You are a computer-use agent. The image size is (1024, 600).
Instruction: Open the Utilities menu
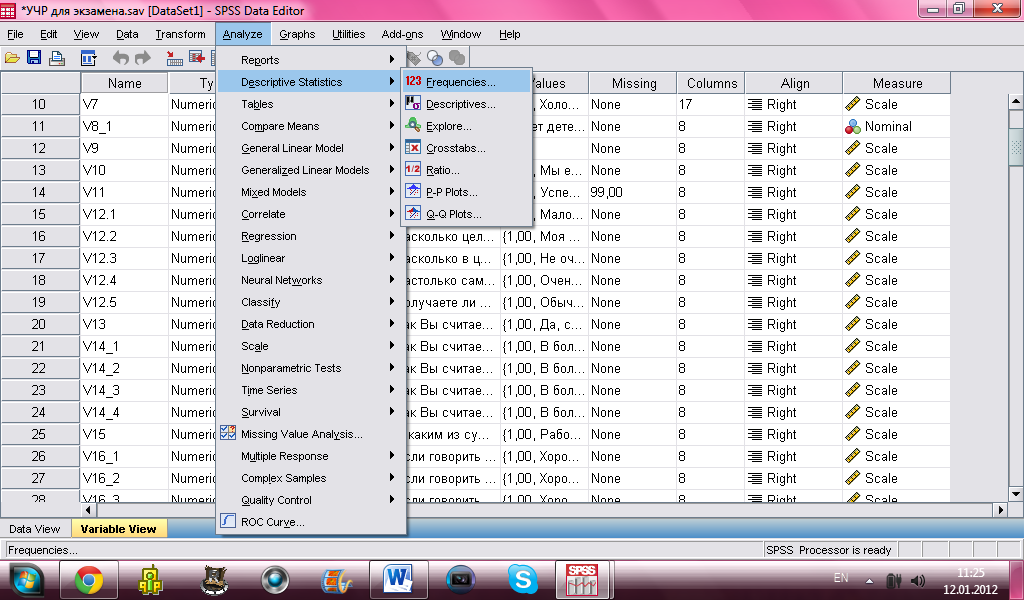point(348,34)
